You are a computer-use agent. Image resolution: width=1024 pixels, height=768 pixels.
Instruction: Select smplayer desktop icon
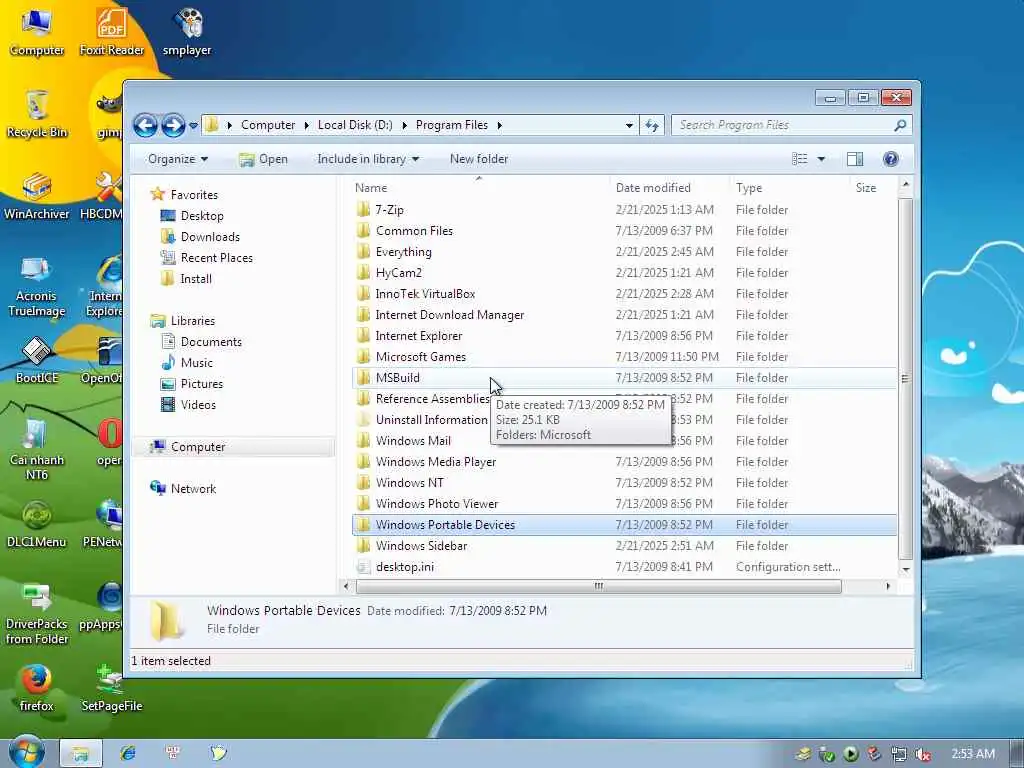coord(187,33)
